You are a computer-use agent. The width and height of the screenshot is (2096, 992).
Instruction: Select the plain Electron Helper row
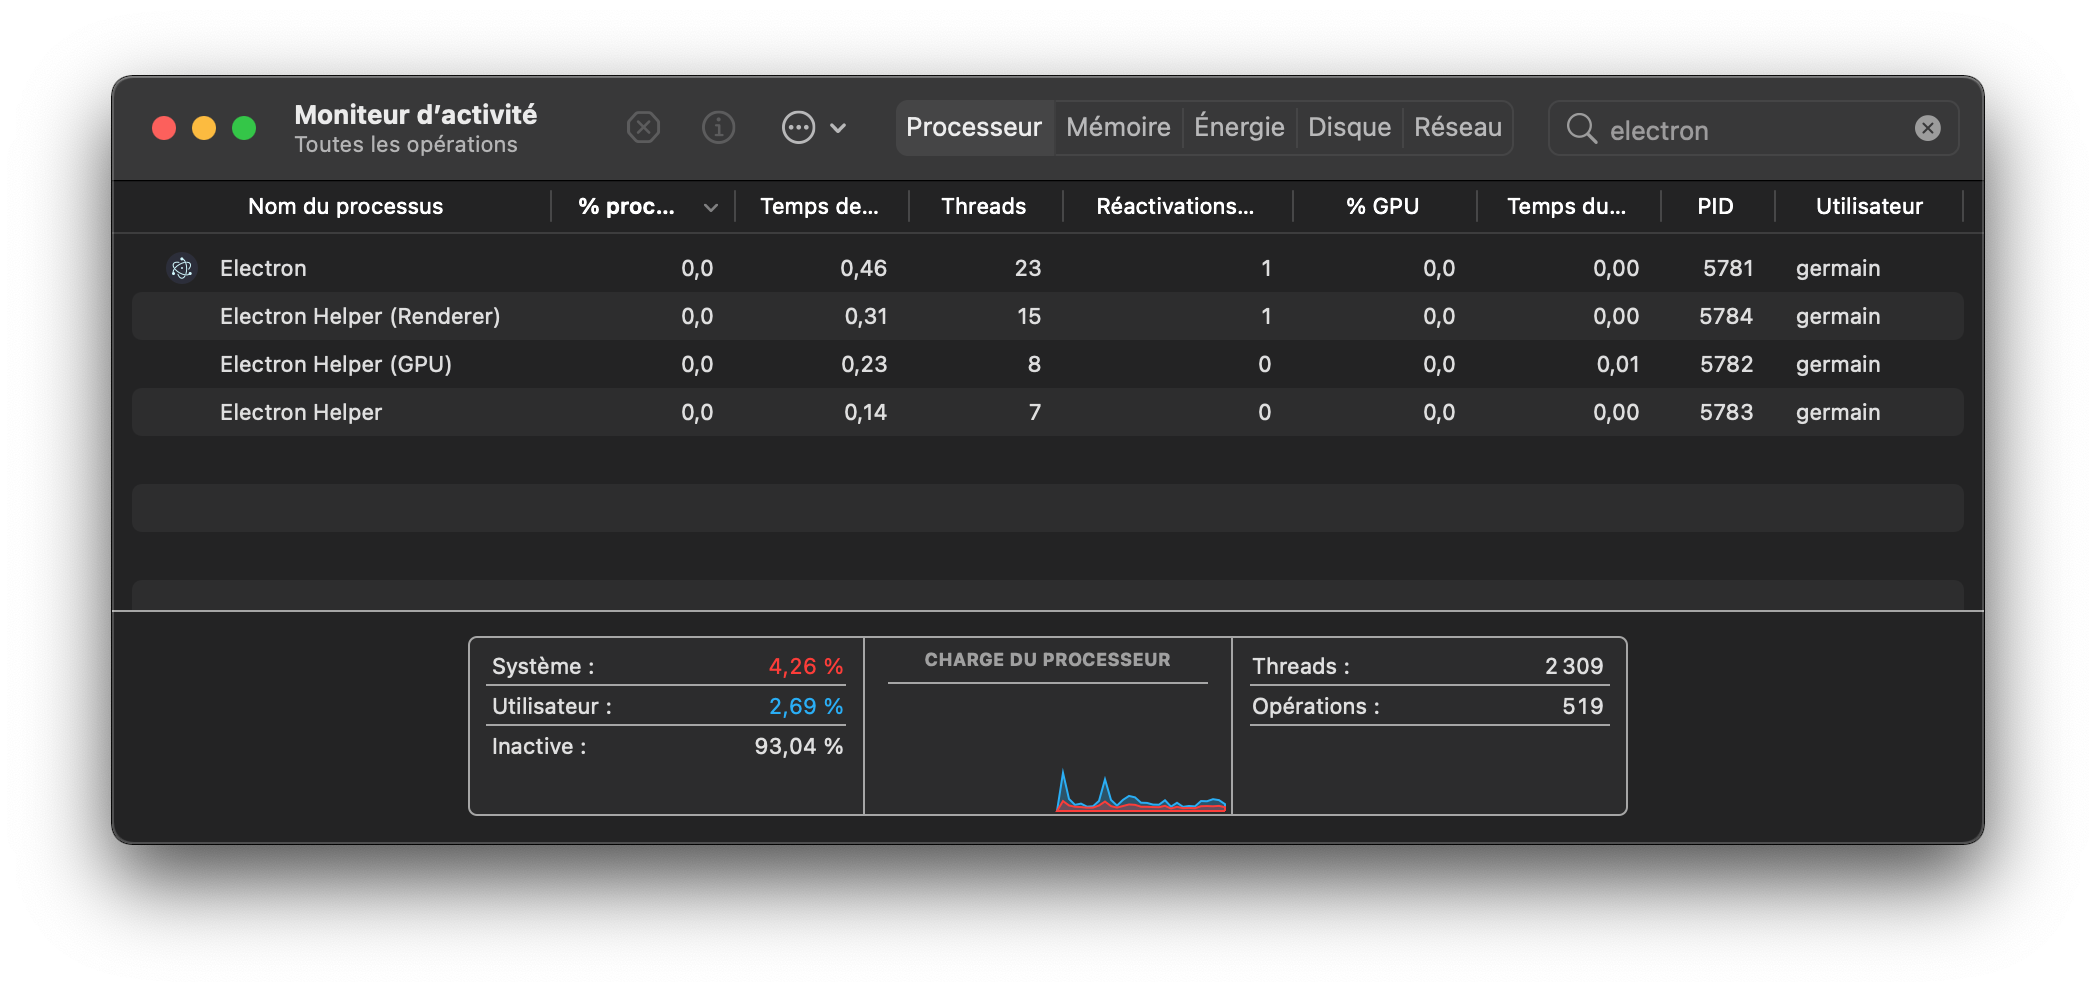(x=1048, y=412)
